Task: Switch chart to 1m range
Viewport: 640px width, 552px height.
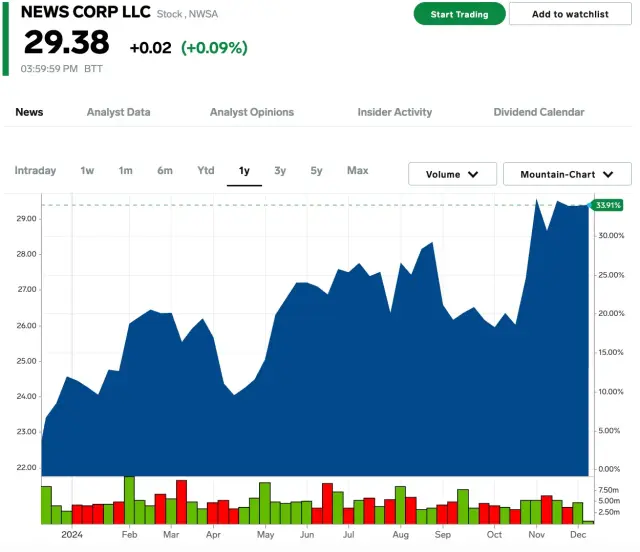Action: [x=125, y=171]
